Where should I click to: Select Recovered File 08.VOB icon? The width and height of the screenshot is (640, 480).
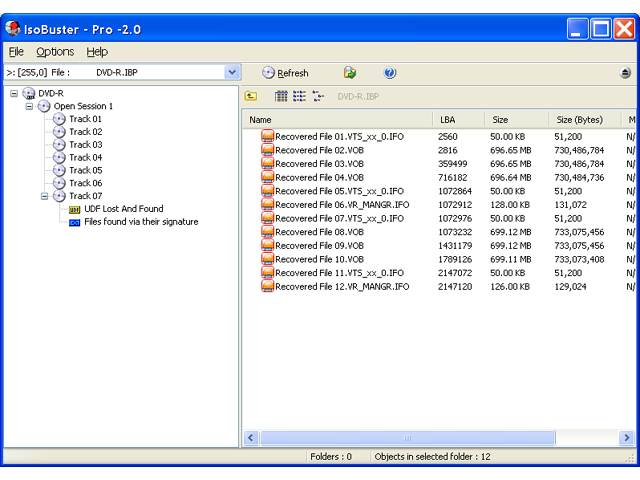click(x=267, y=231)
